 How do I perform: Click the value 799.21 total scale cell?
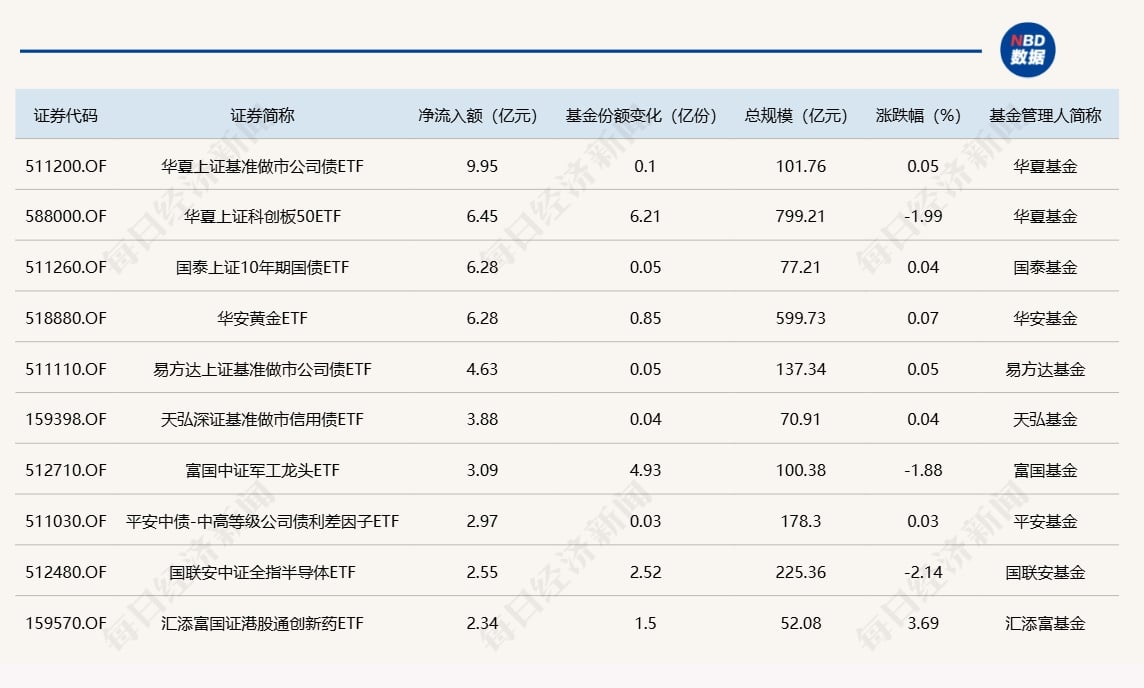pyautogui.click(x=798, y=216)
